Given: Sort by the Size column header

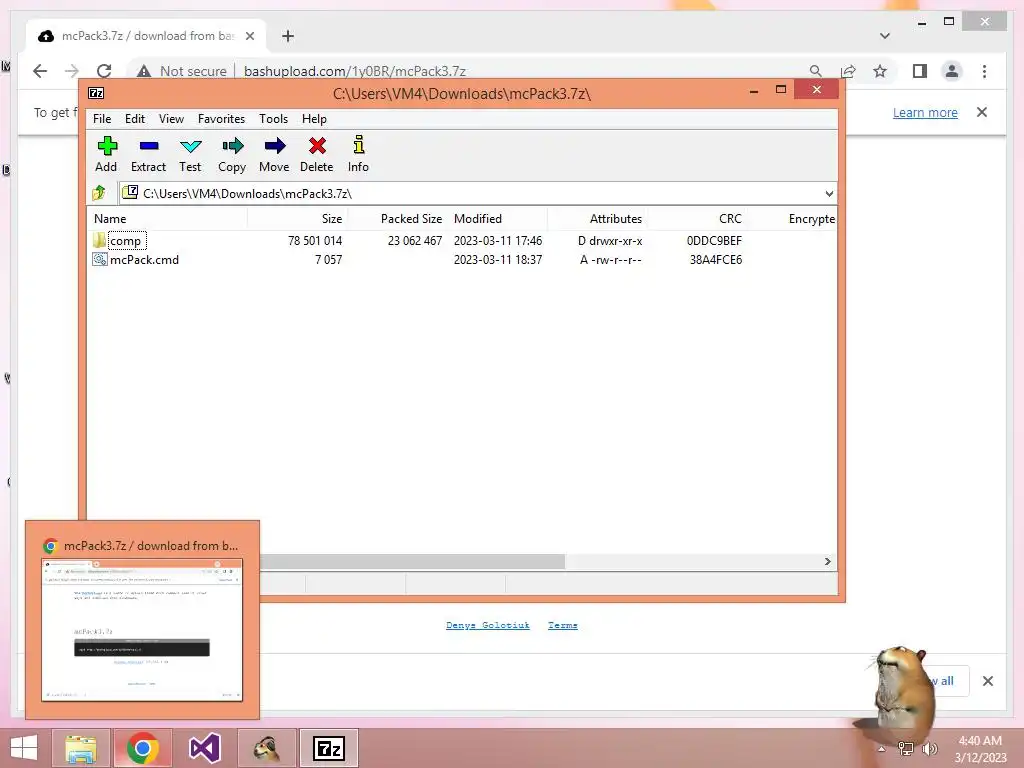Looking at the screenshot, I should (x=297, y=219).
